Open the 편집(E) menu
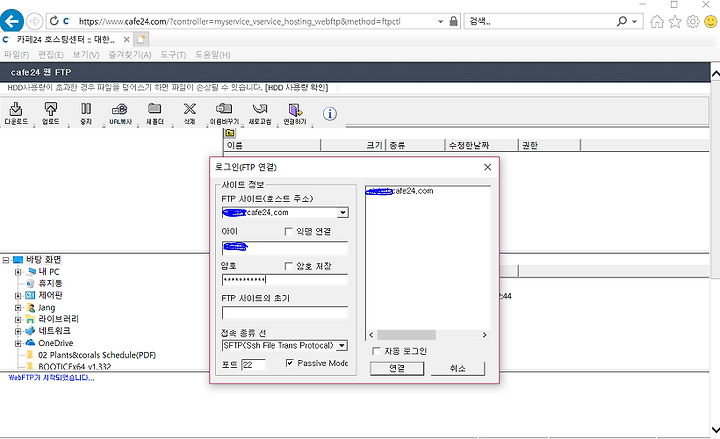The width and height of the screenshot is (720, 439). 51,55
